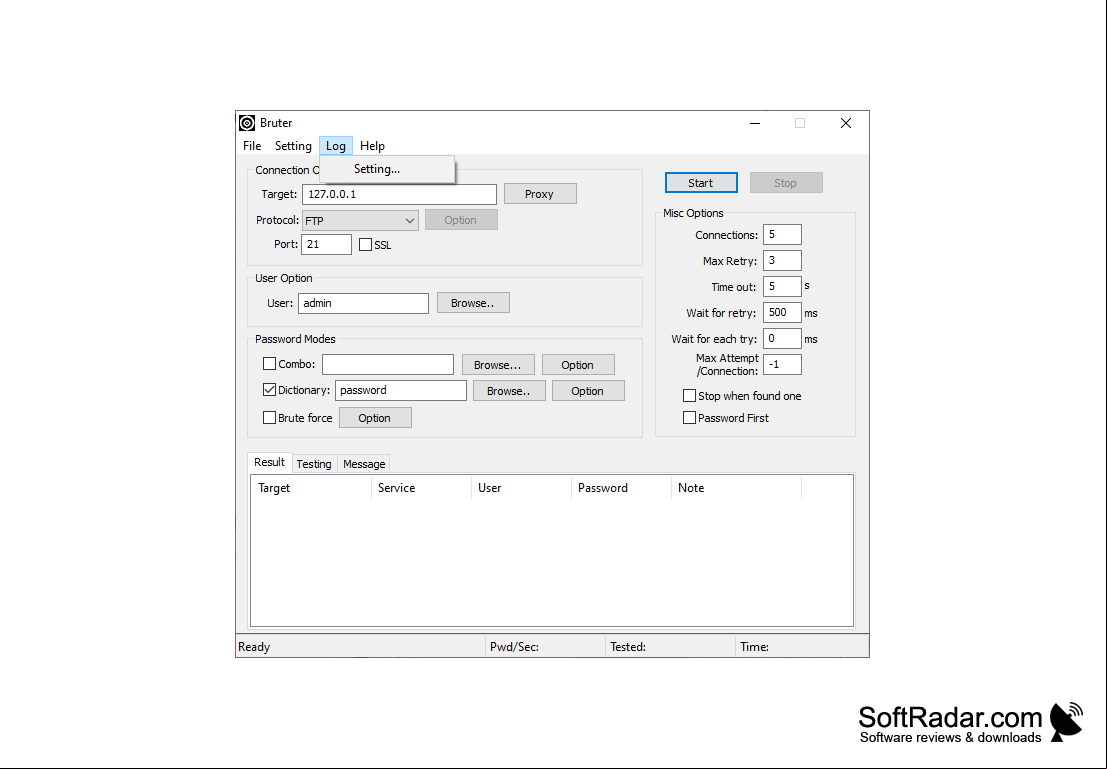Click the Max Attempt/Connection field
Image resolution: width=1107 pixels, height=769 pixels.
pos(782,364)
